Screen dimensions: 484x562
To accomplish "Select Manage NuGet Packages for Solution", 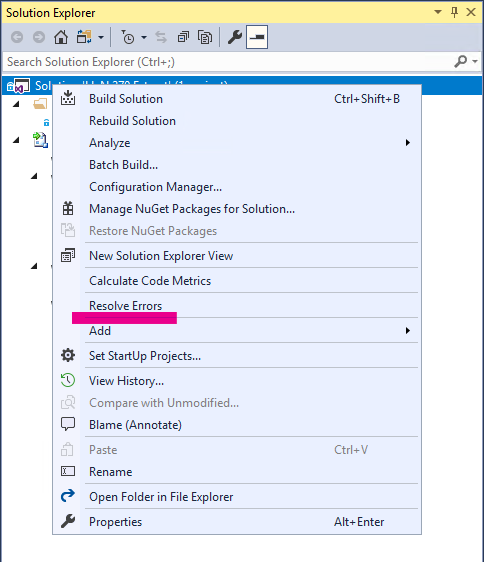I will (x=237, y=209).
